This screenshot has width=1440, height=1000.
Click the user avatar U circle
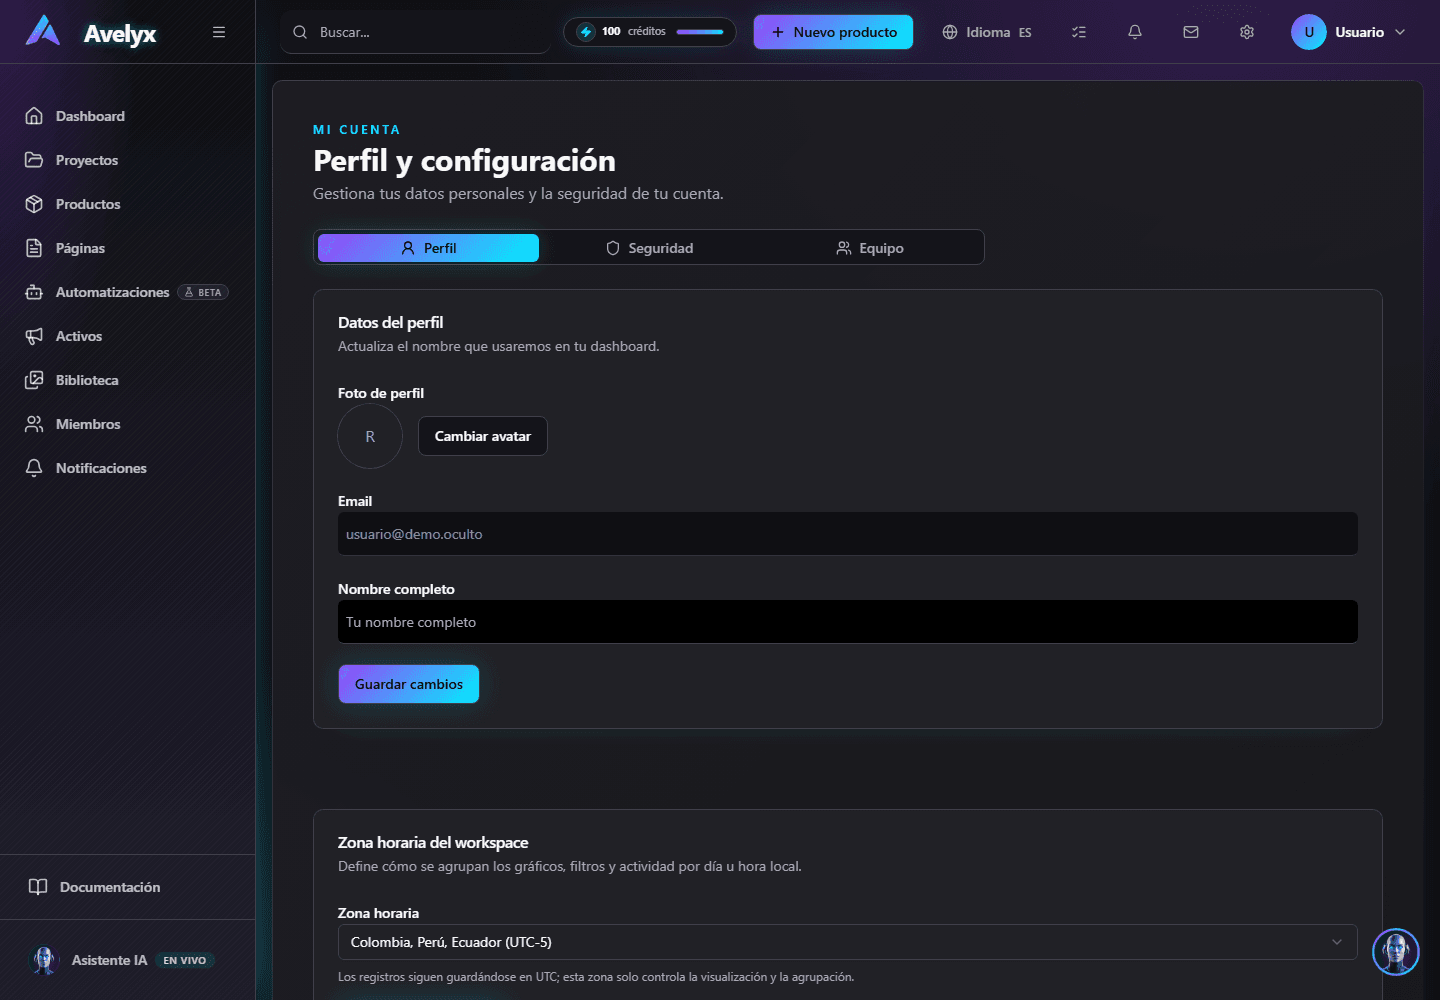(1309, 32)
